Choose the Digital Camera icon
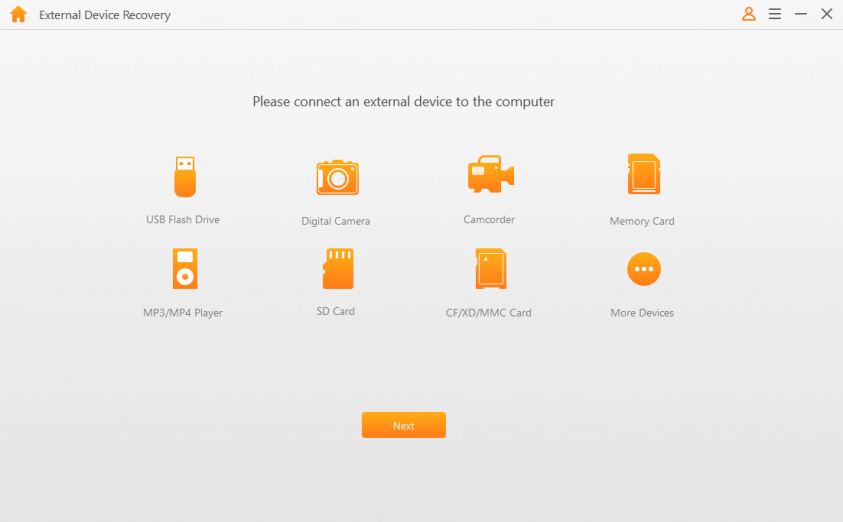The width and height of the screenshot is (843, 522). coord(337,178)
